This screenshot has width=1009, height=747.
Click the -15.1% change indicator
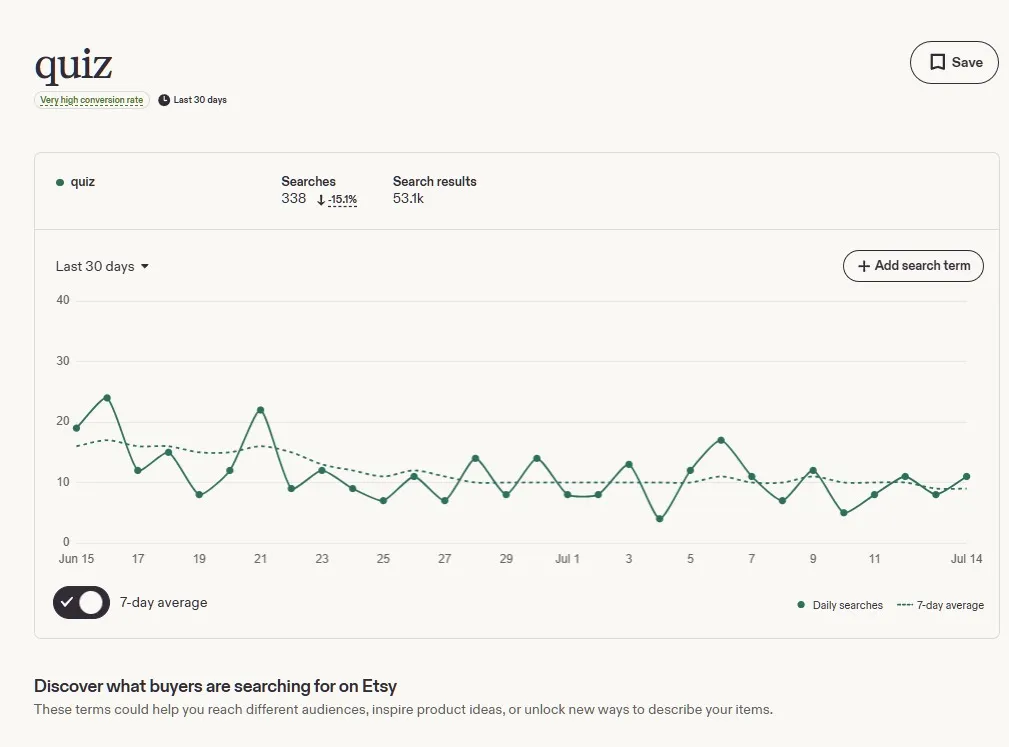[342, 200]
